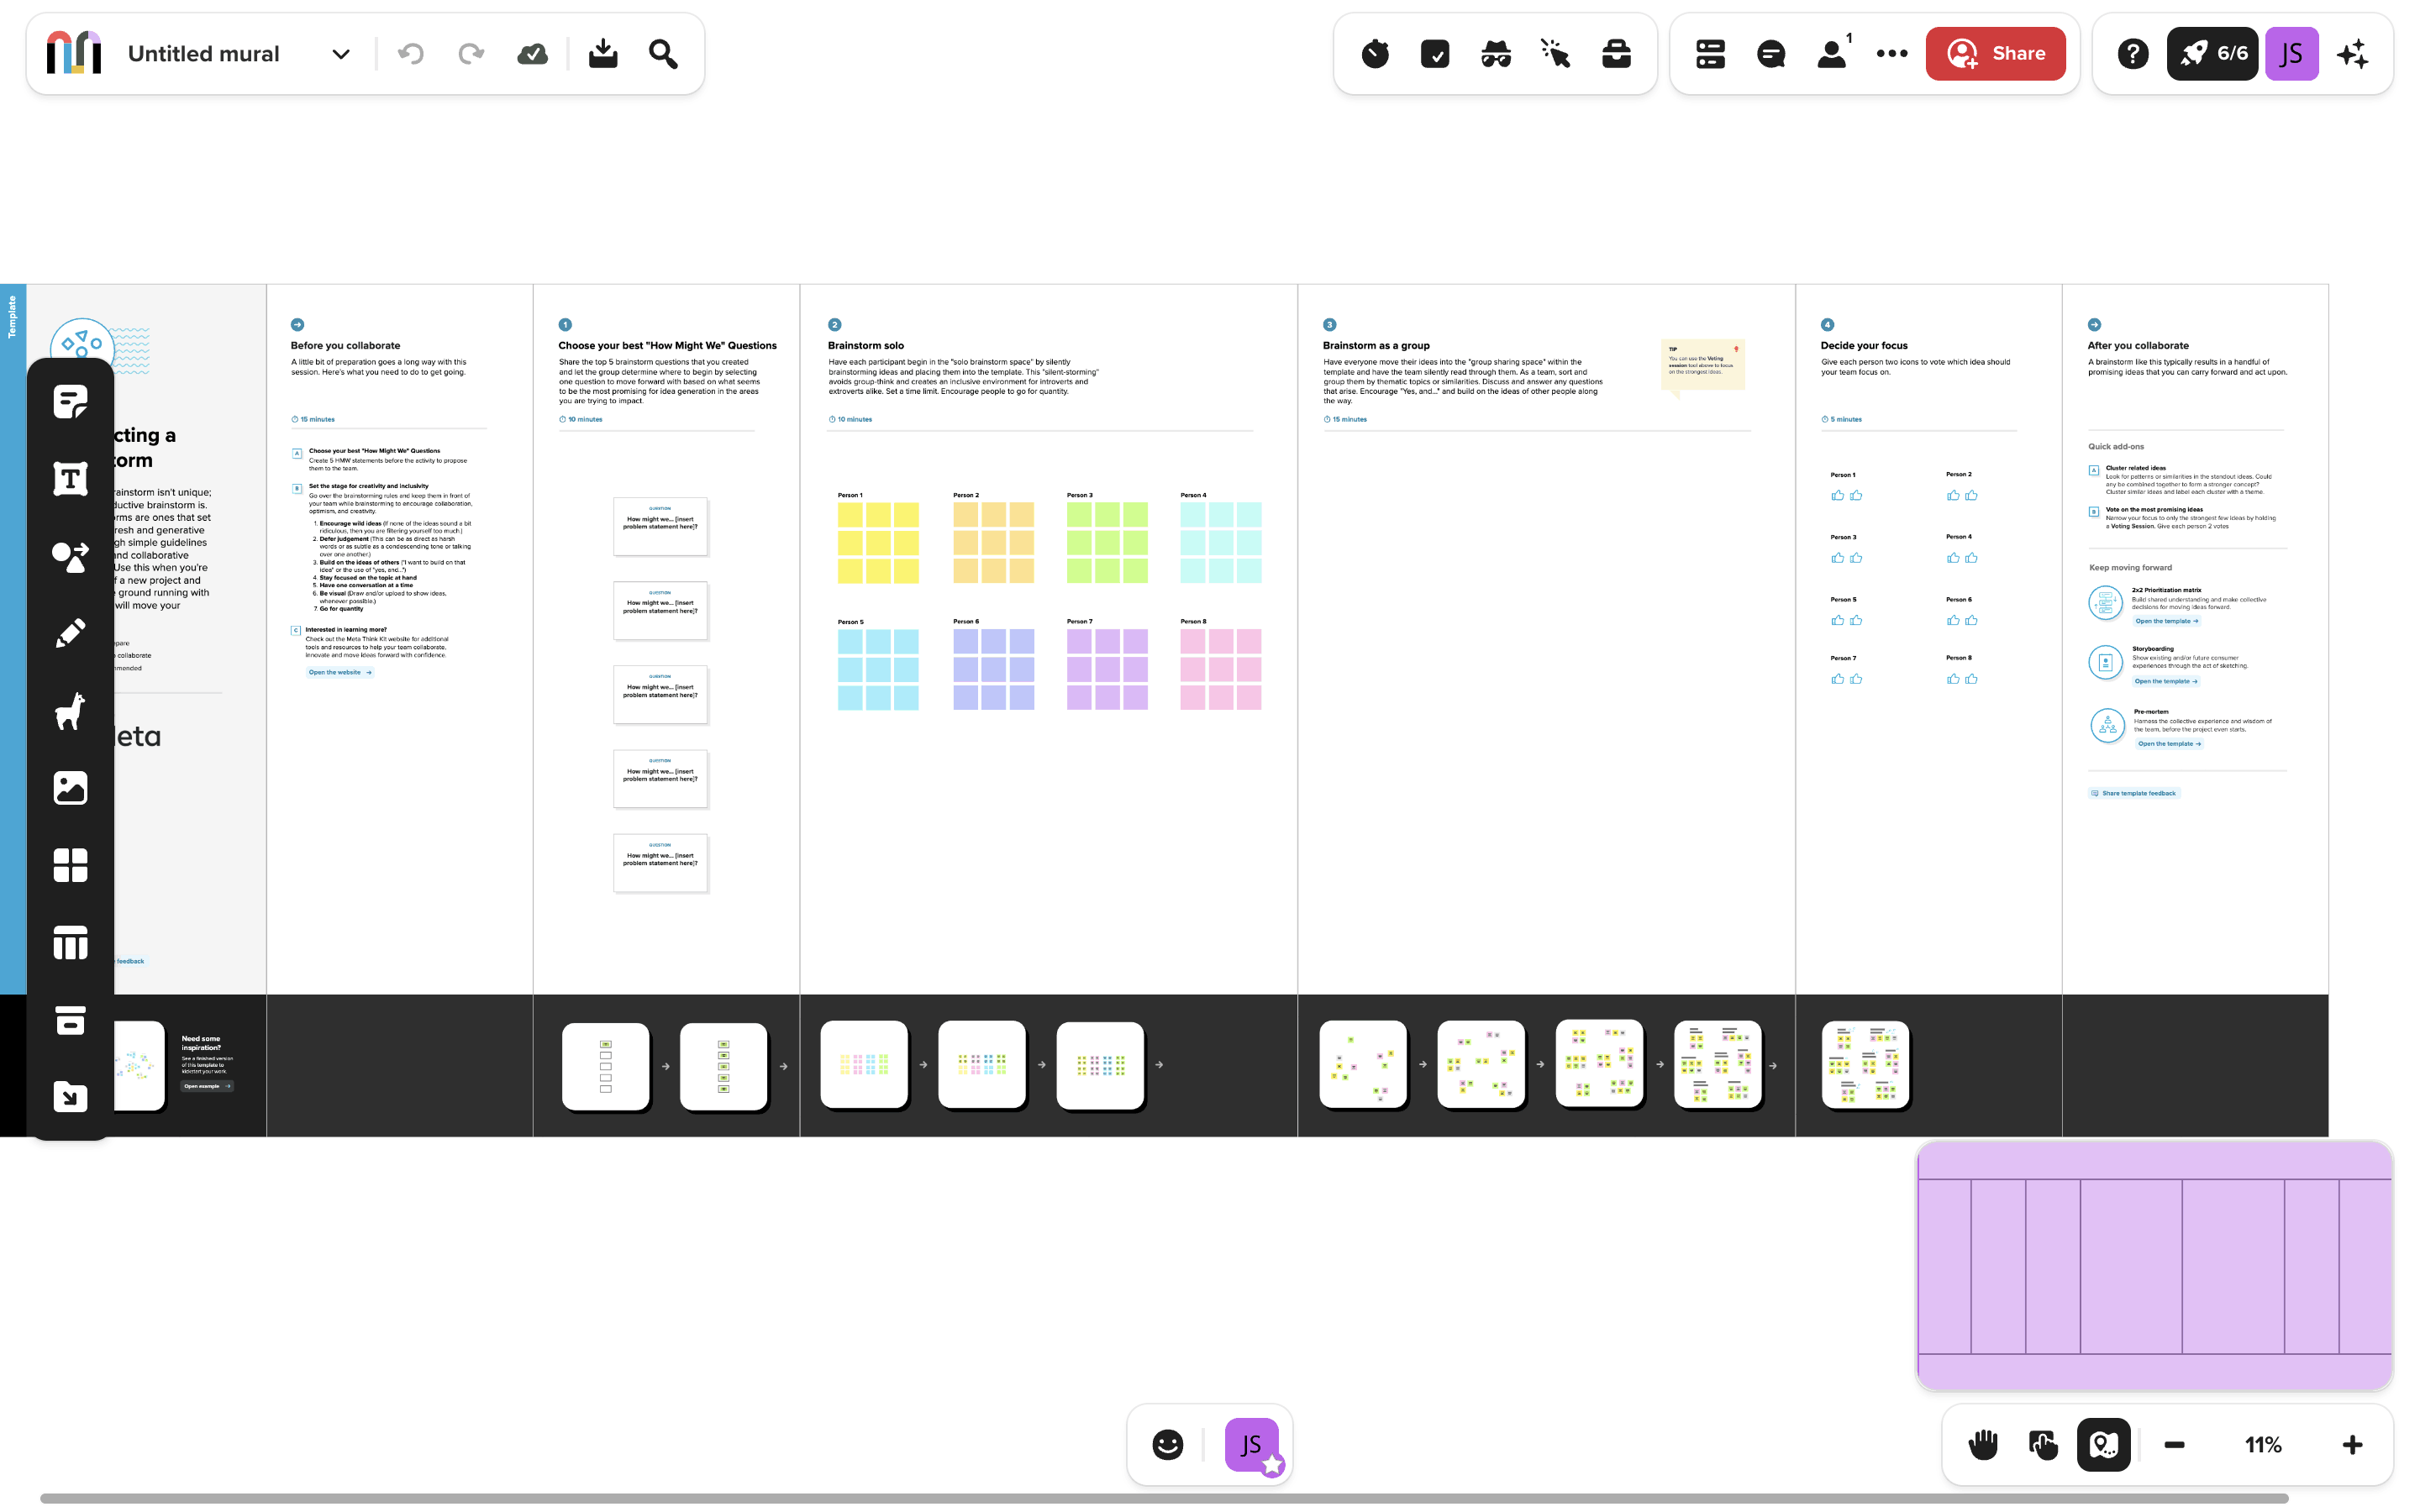This screenshot has width=2420, height=1512.
Task: Open the icons library llama tool
Action: click(70, 711)
